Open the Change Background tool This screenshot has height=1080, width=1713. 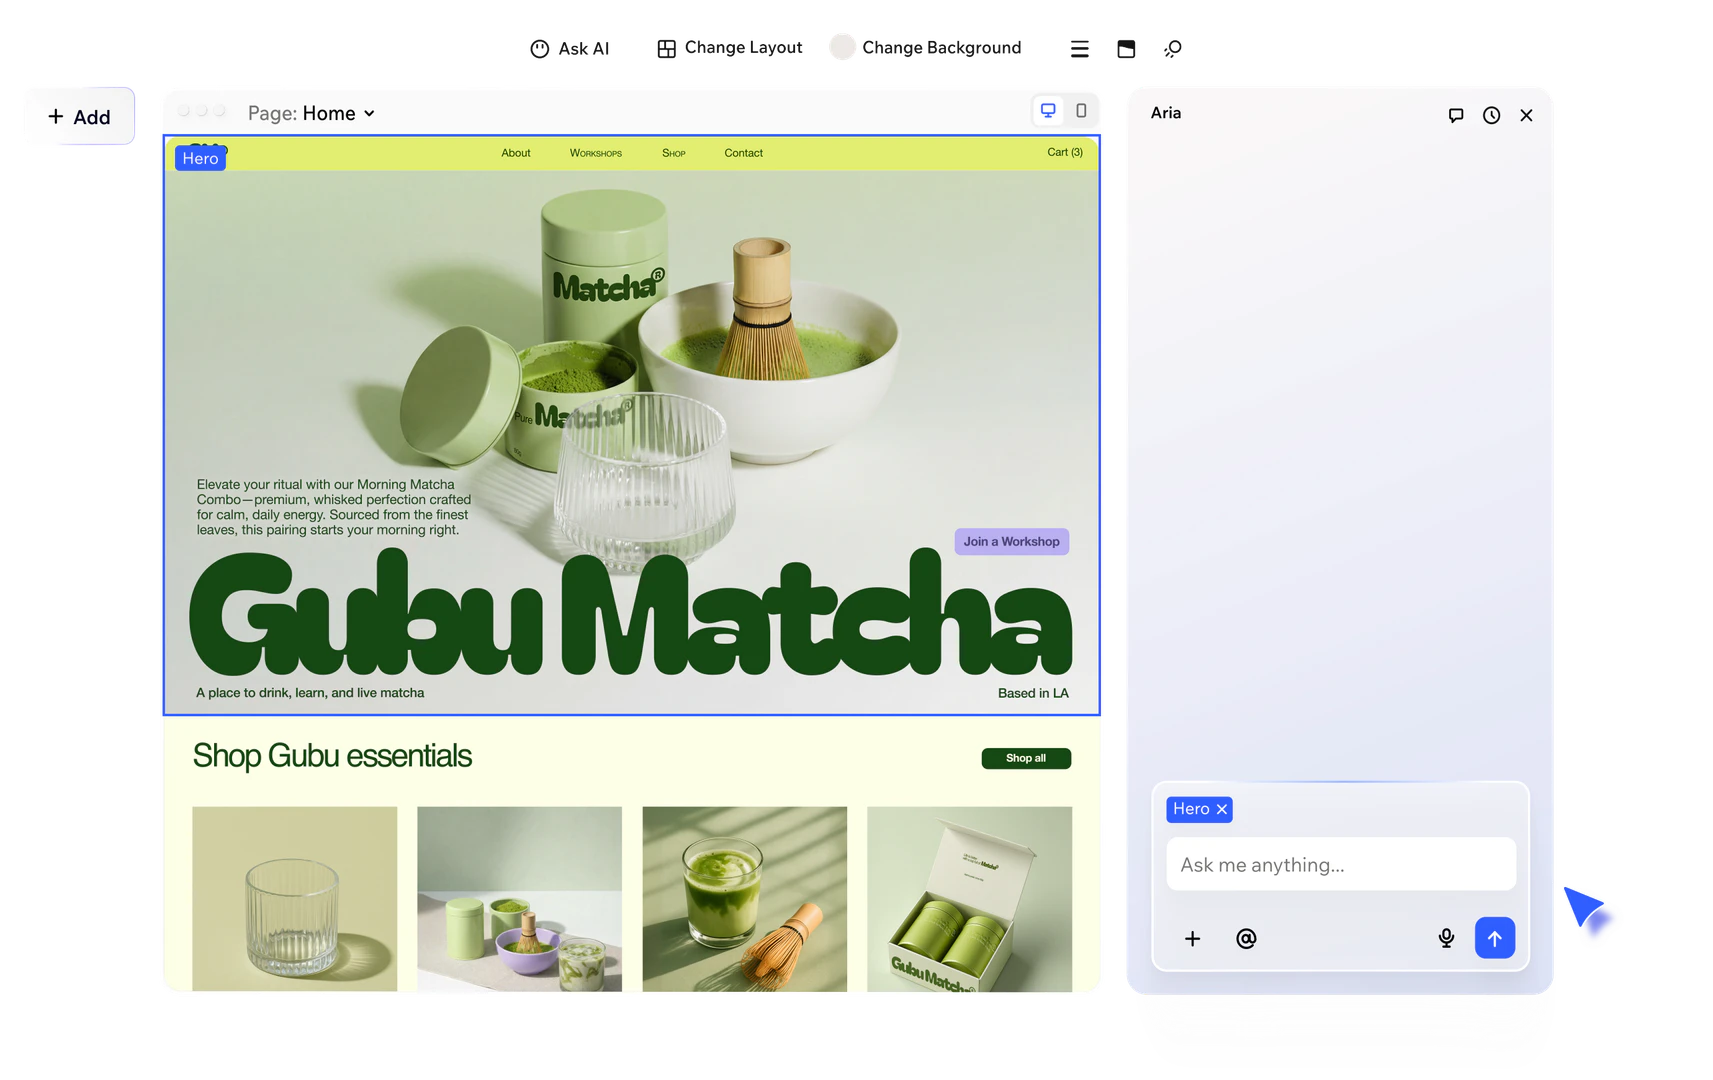point(841,47)
